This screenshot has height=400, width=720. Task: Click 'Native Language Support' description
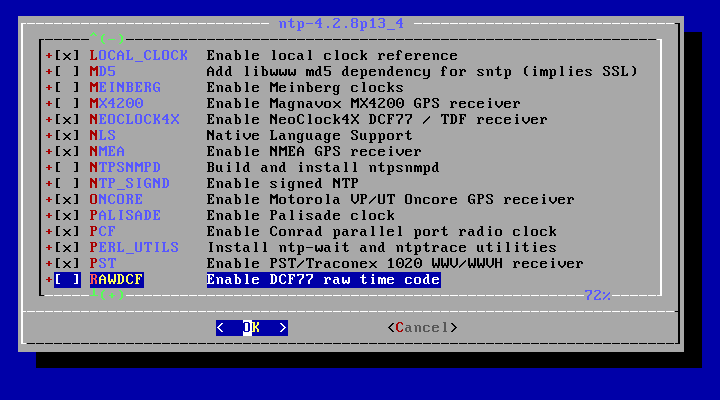coord(309,135)
